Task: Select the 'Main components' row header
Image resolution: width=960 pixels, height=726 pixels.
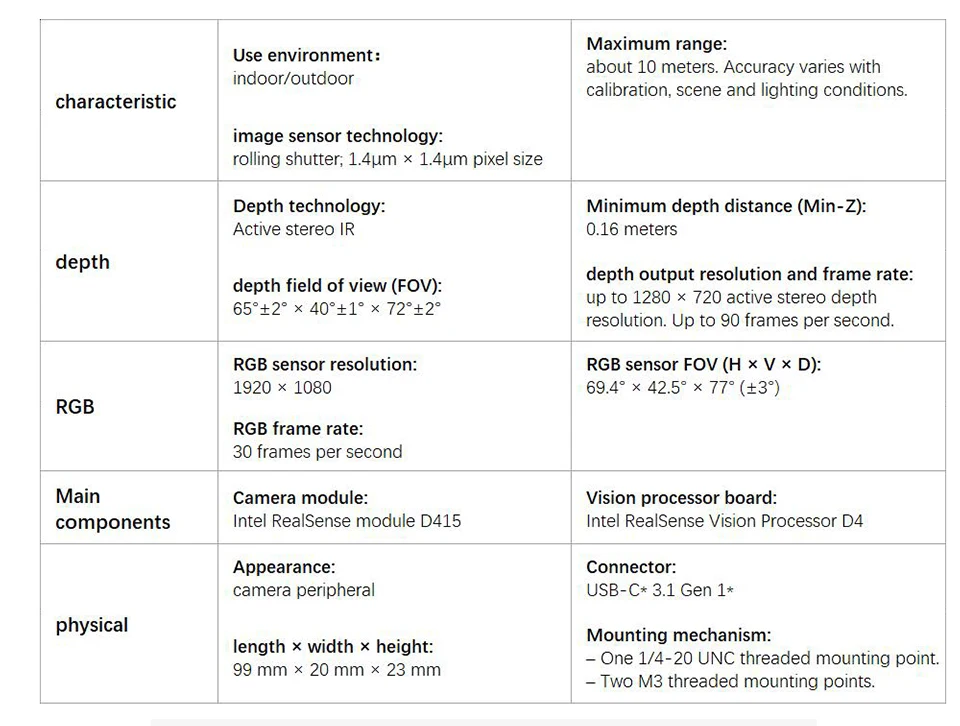Action: click(x=113, y=509)
